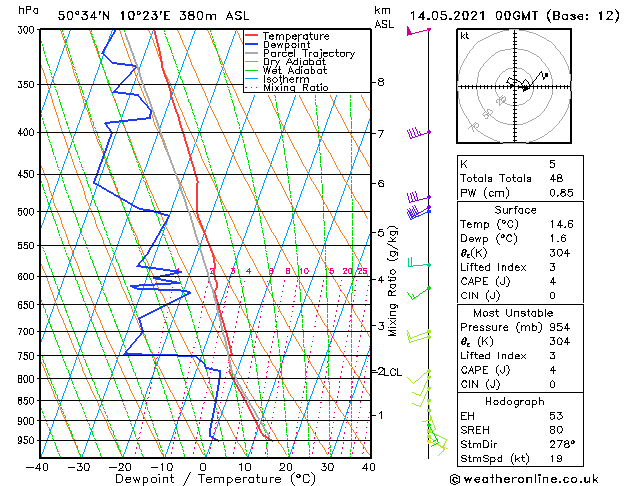Click the hPa unit label

(x=28, y=10)
